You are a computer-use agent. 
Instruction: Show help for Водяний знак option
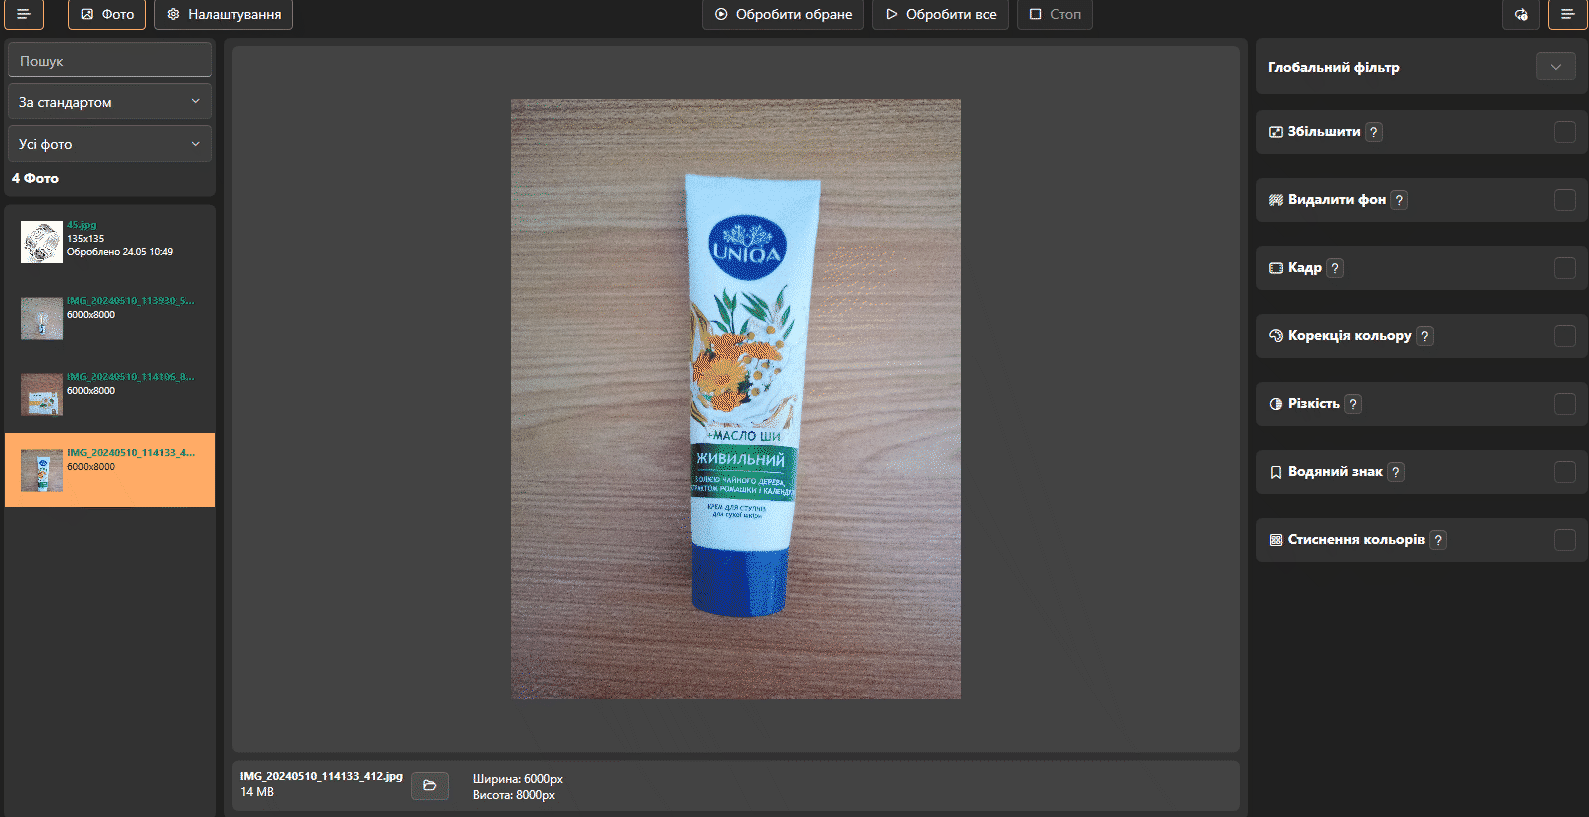(1396, 472)
